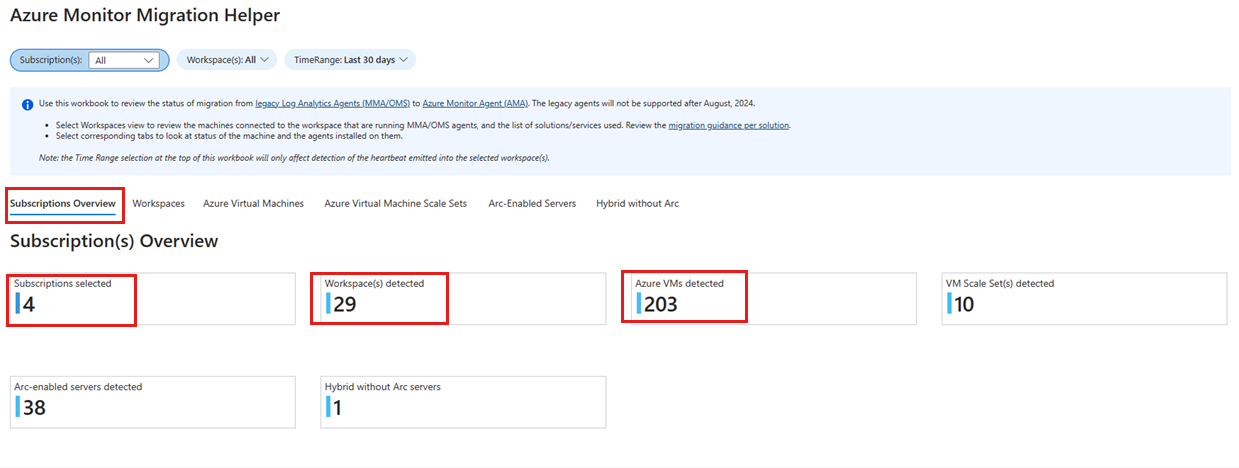1239x468 pixels.
Task: Click the Subscriptions selected tile showing 4
Action: 153,298
